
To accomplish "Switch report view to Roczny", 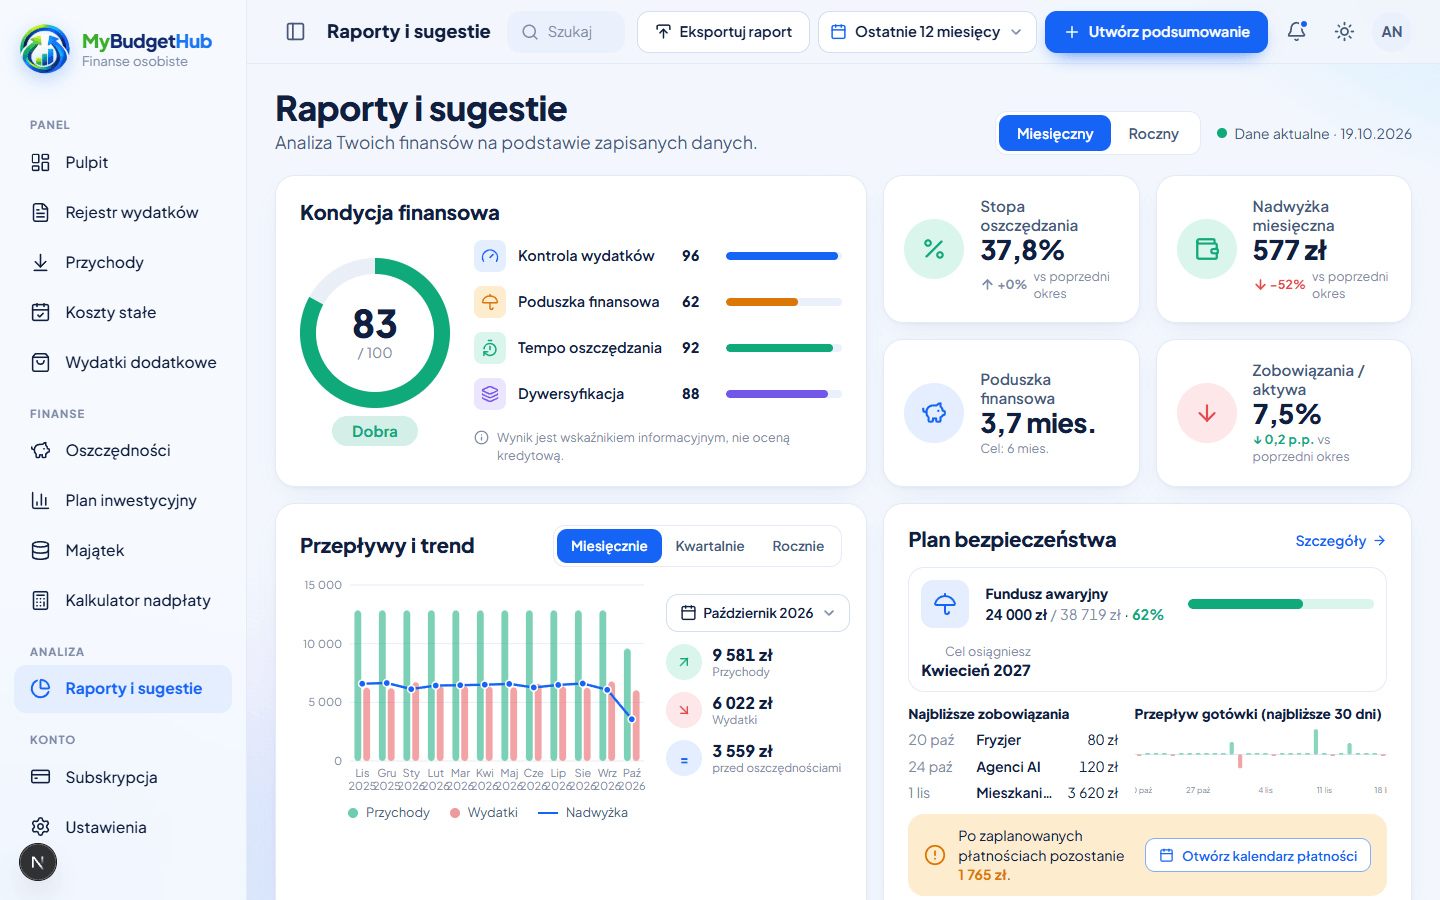I will tap(1153, 134).
